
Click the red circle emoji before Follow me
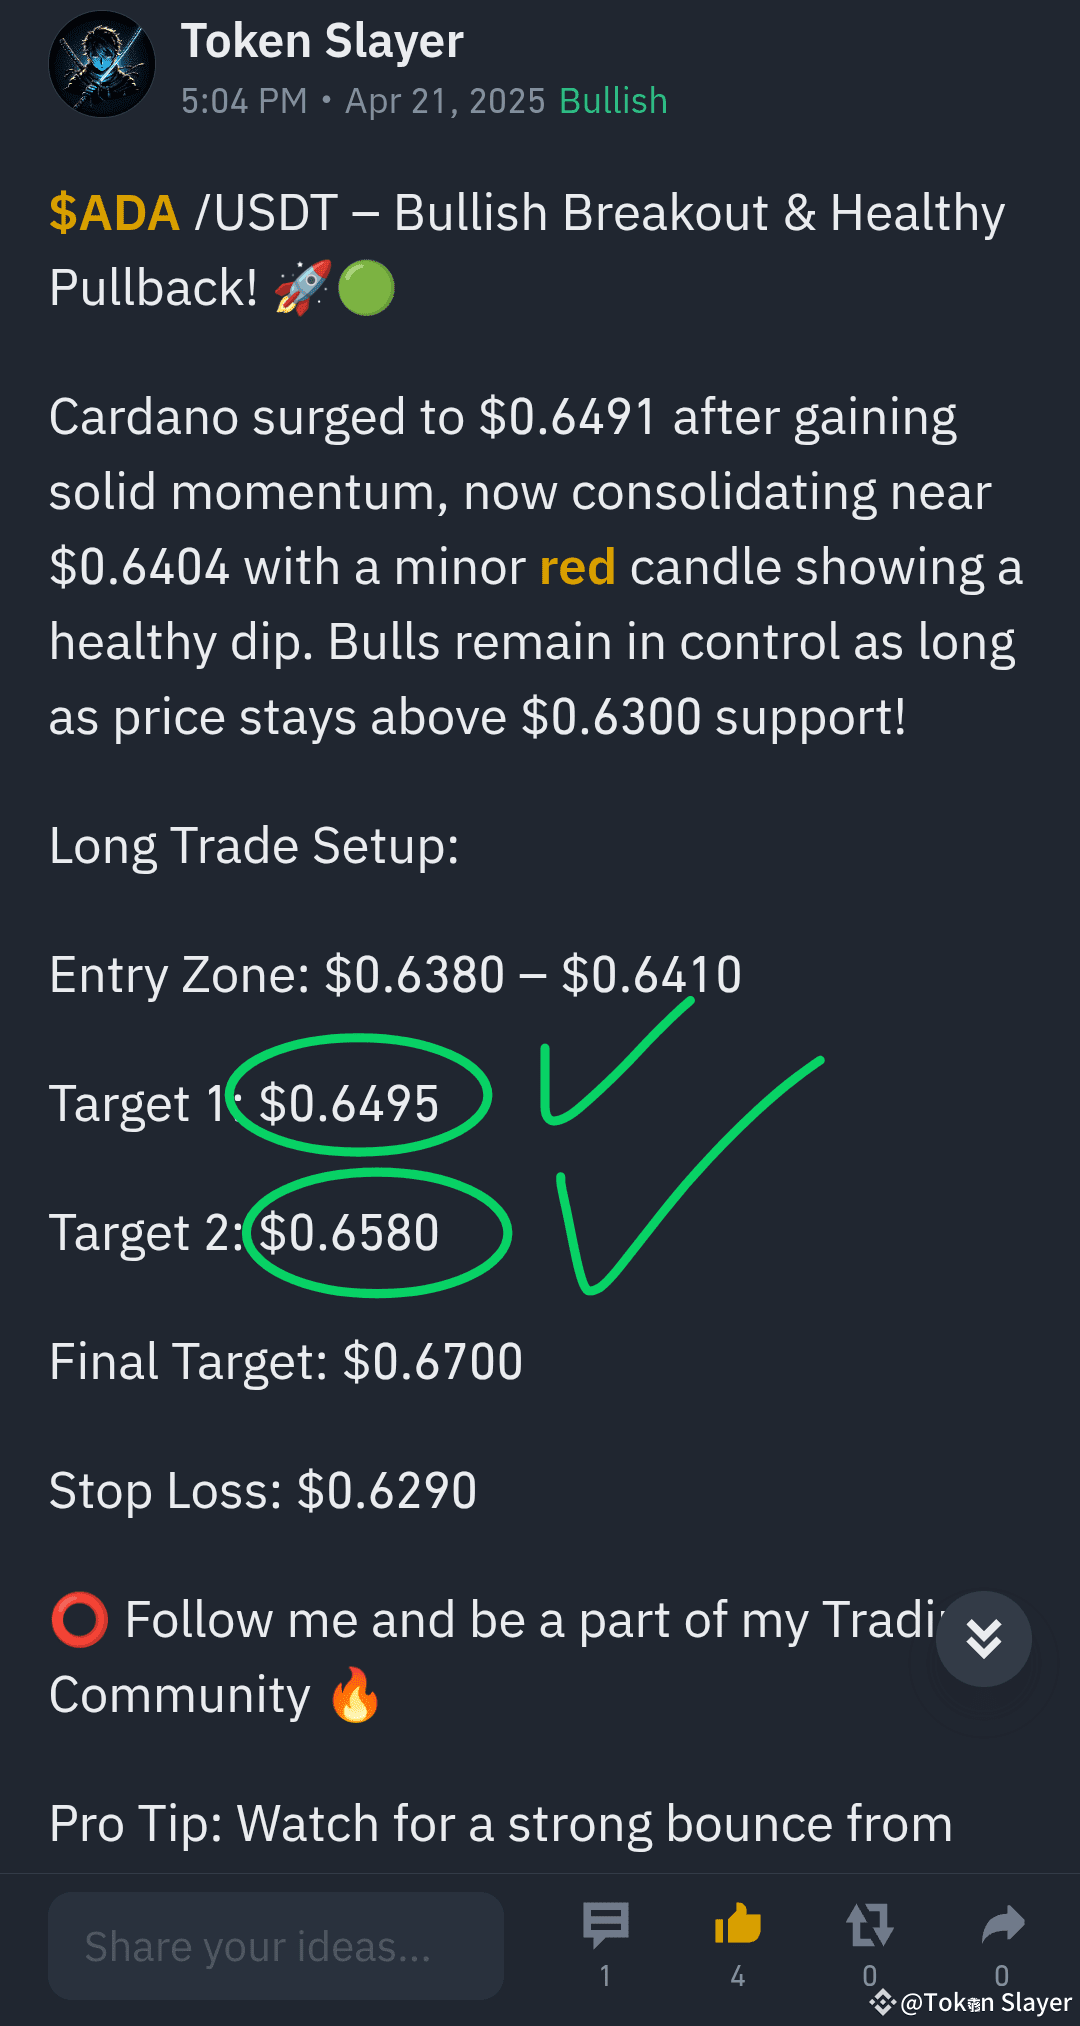pyautogui.click(x=80, y=1620)
